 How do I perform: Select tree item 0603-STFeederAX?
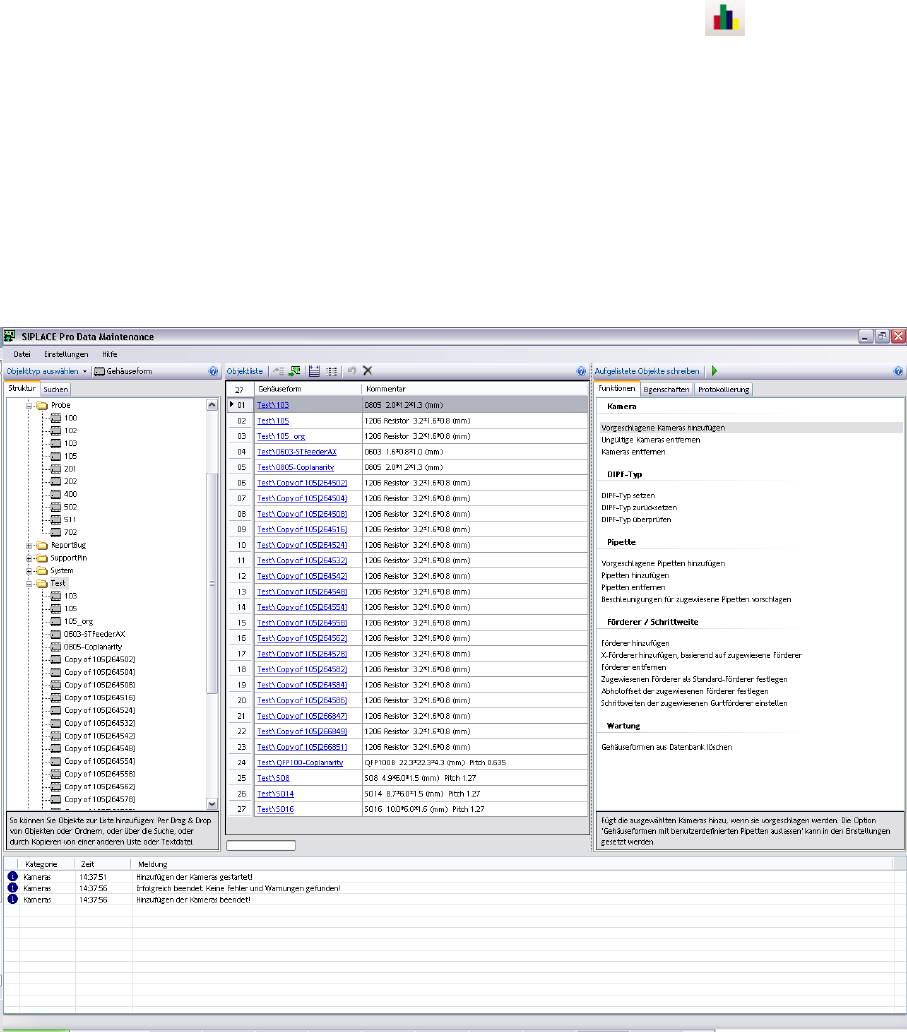pyautogui.click(x=94, y=634)
